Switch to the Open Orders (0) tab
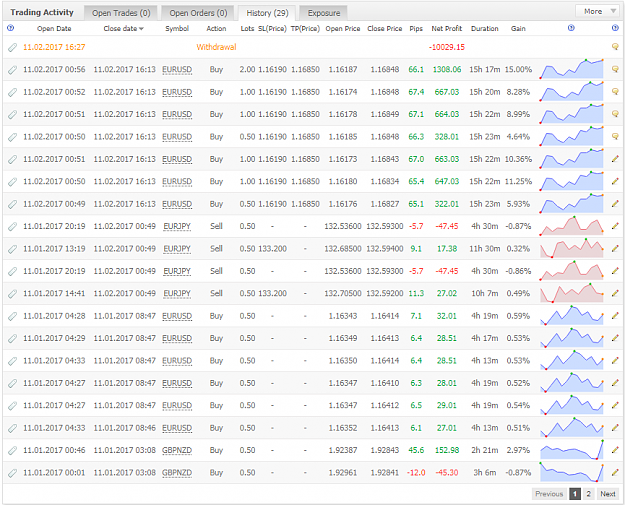The height and width of the screenshot is (505, 625). (x=198, y=13)
